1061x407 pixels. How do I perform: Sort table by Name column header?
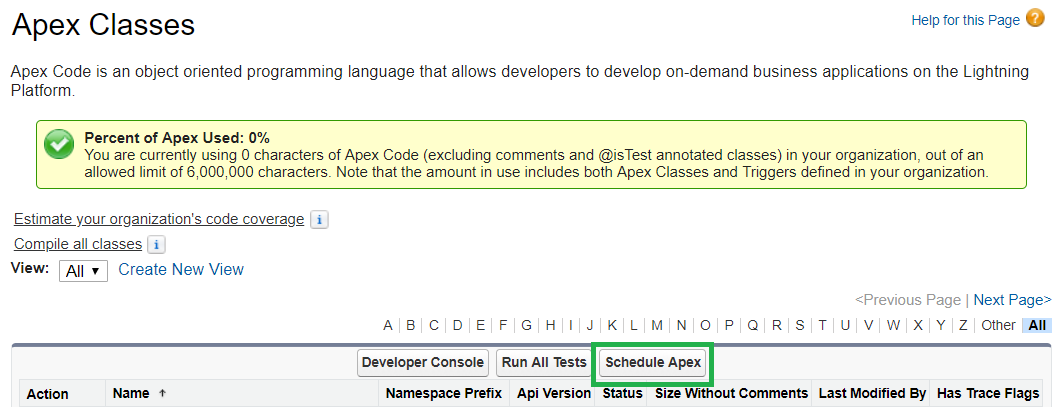tap(131, 393)
